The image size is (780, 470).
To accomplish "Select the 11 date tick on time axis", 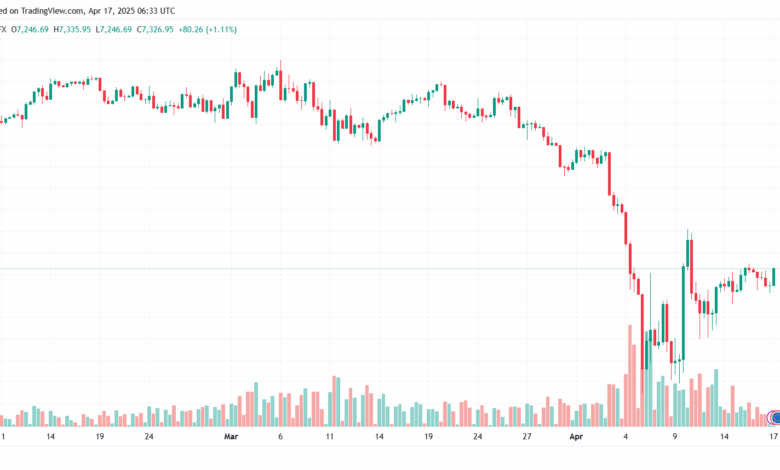I will (329, 437).
